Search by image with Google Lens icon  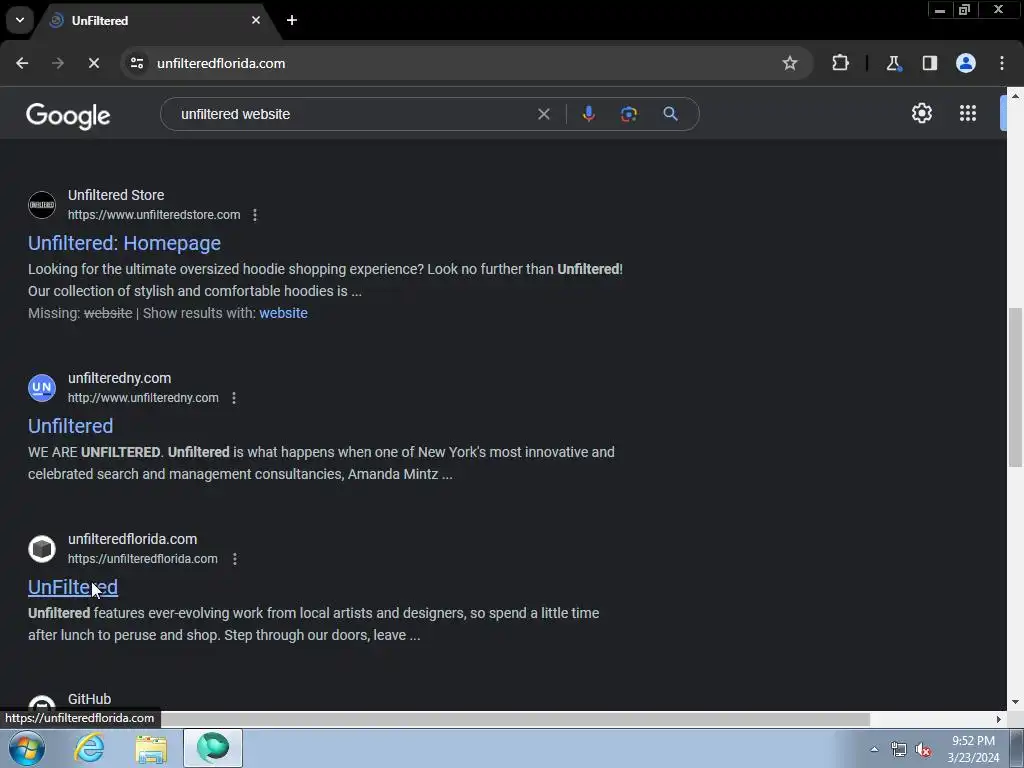pyautogui.click(x=629, y=114)
